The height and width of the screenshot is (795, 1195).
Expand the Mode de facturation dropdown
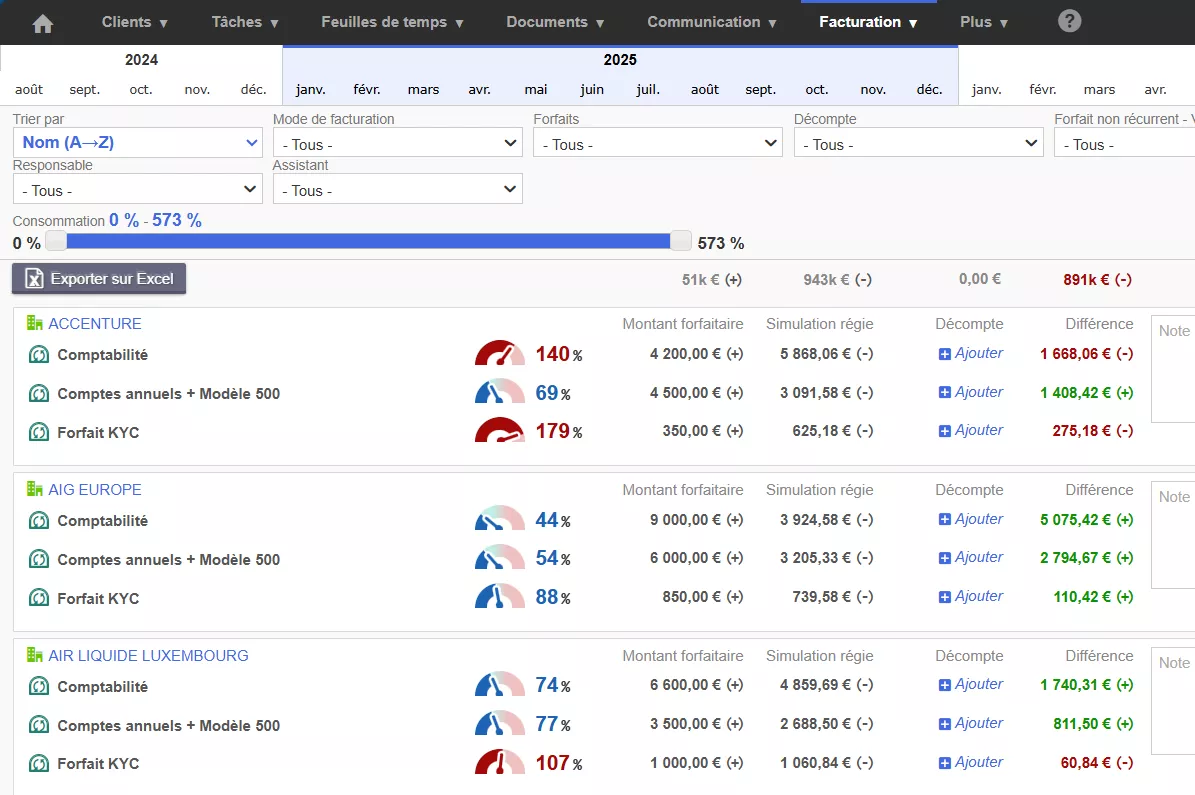click(x=397, y=144)
